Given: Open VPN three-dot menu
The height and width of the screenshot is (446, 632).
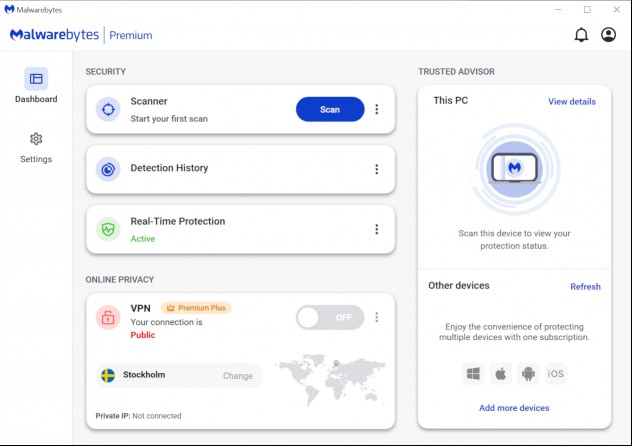Looking at the screenshot, I should (x=376, y=317).
